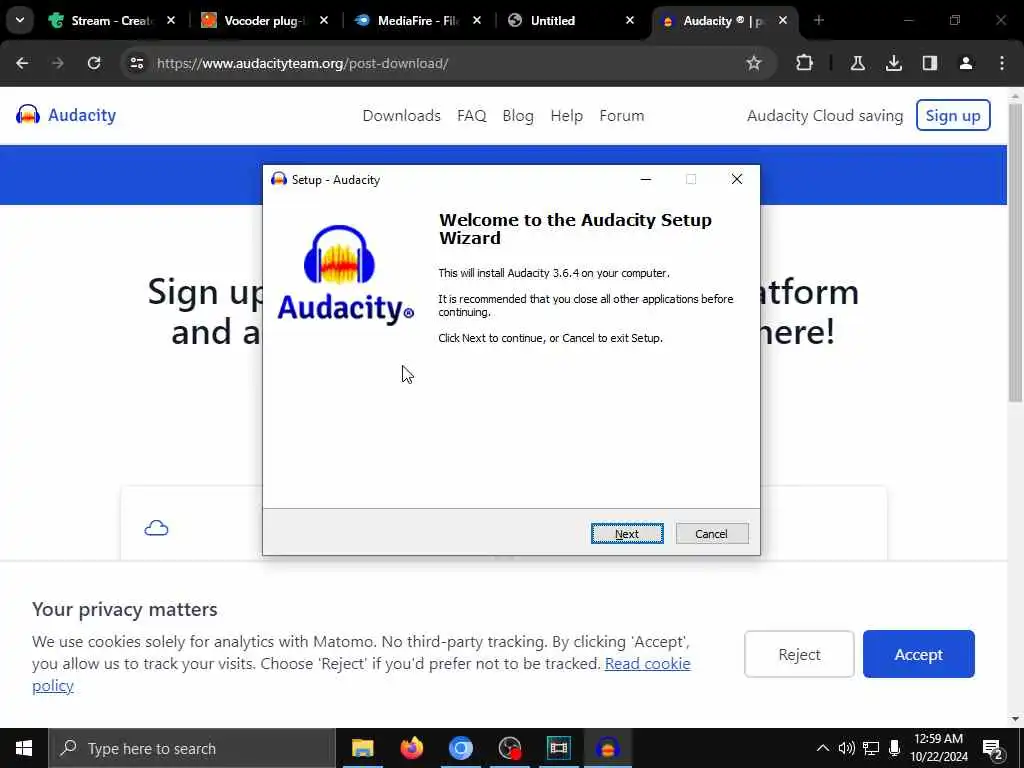Open the browser downloads icon

[894, 63]
